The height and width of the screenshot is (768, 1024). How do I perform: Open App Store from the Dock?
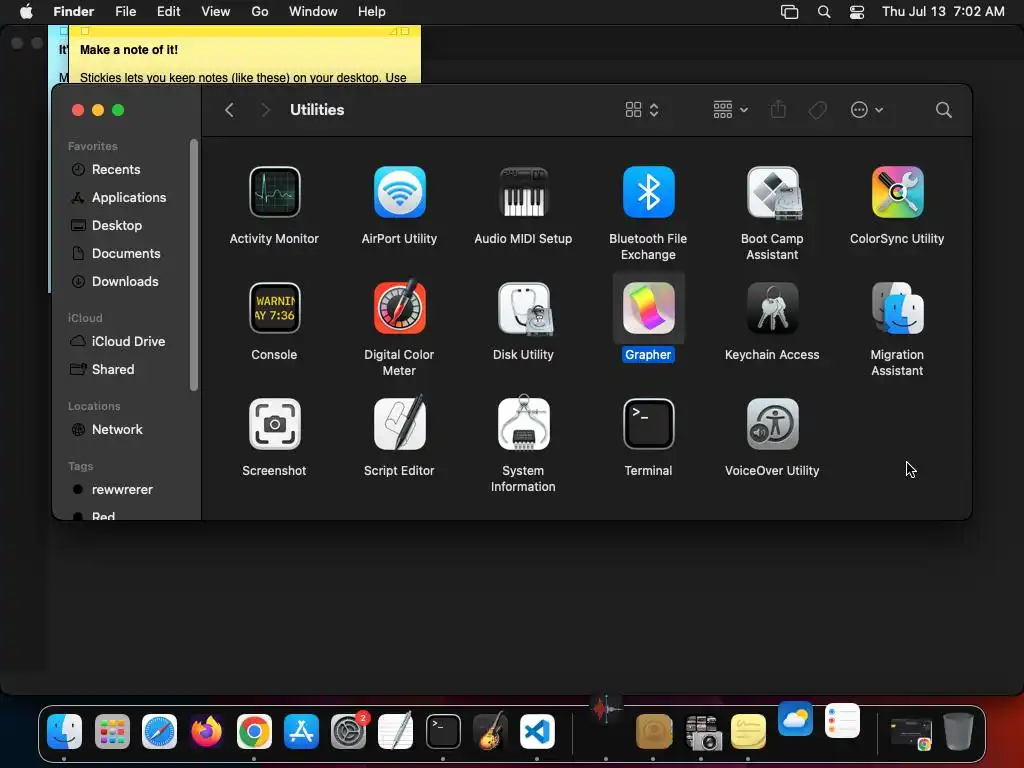(301, 731)
